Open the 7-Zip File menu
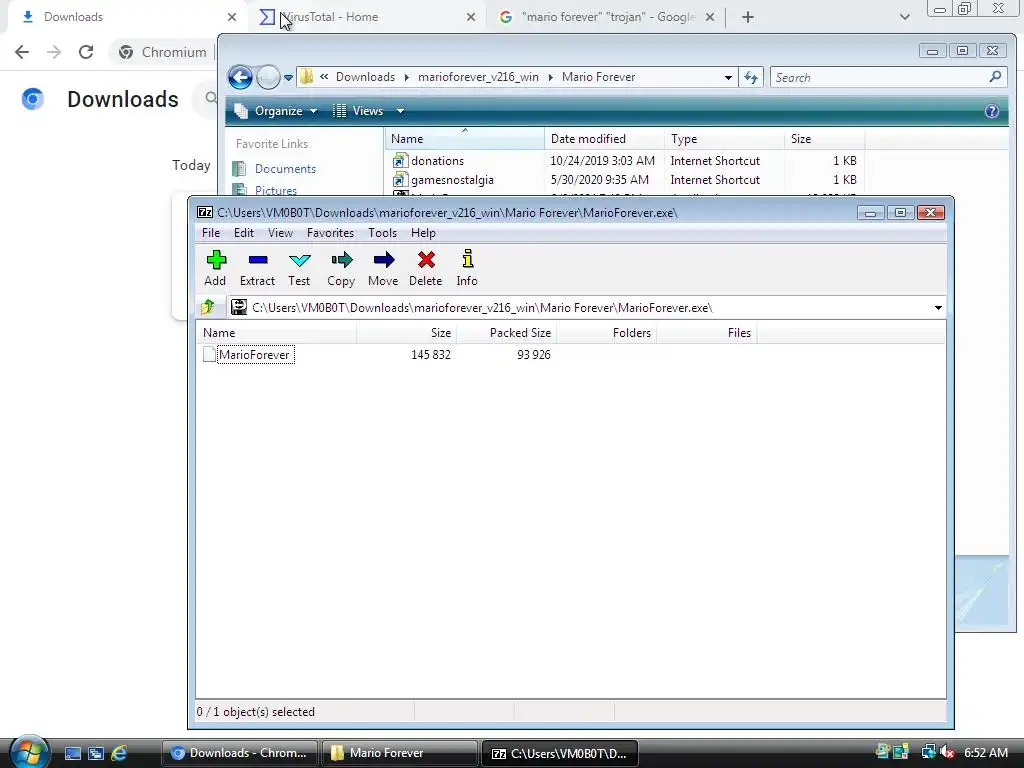1024x768 pixels. (211, 232)
